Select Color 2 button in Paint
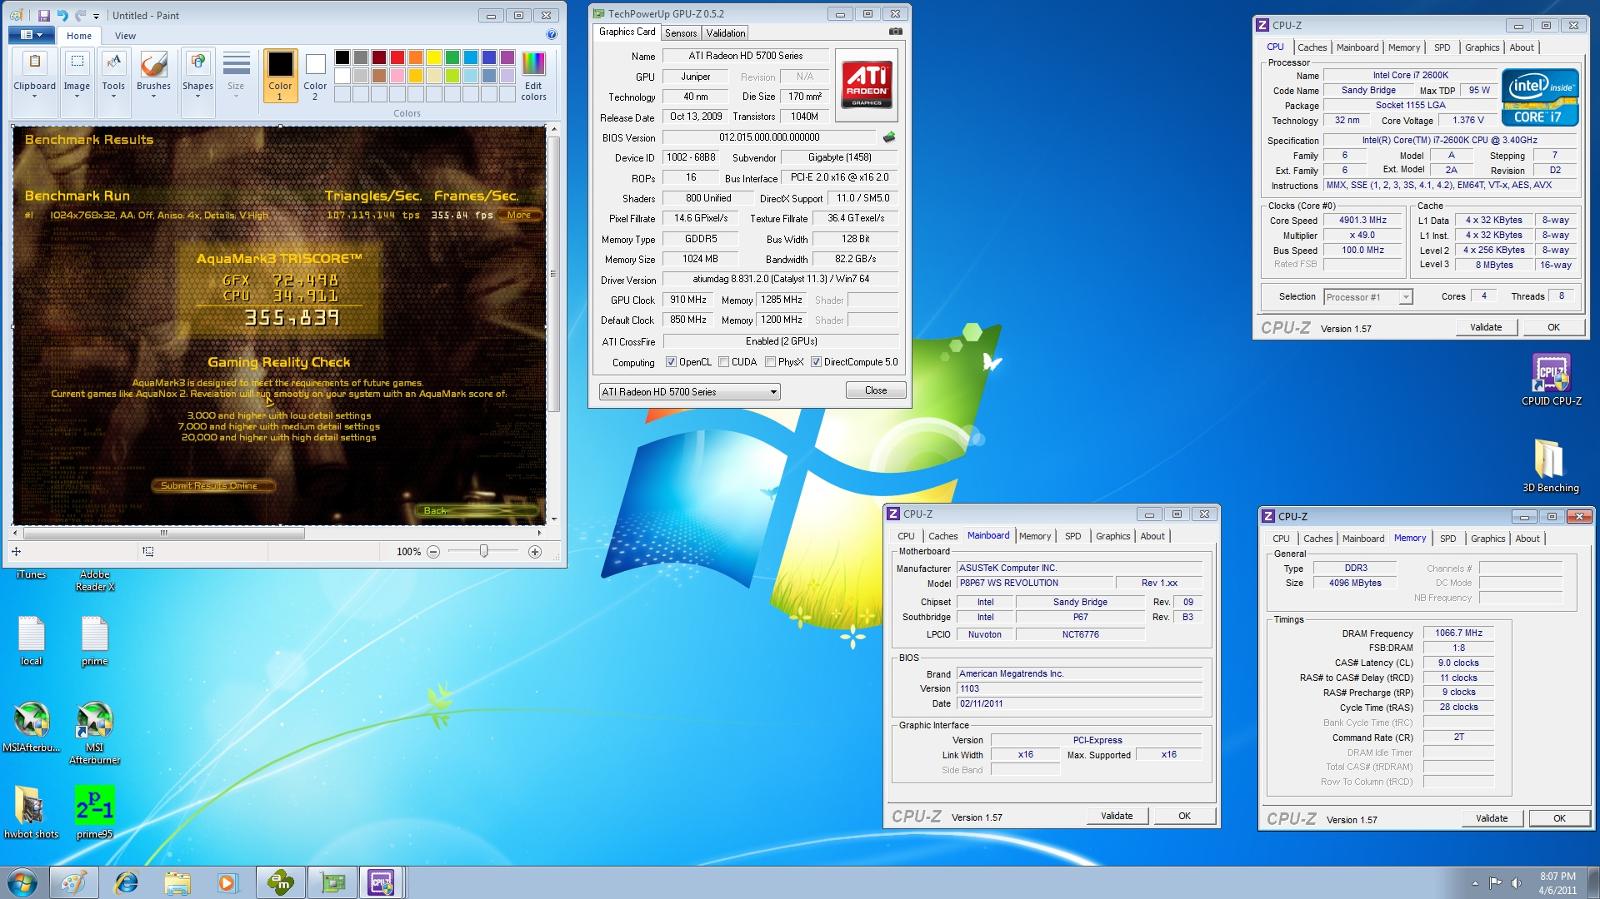The image size is (1600, 899). [315, 76]
